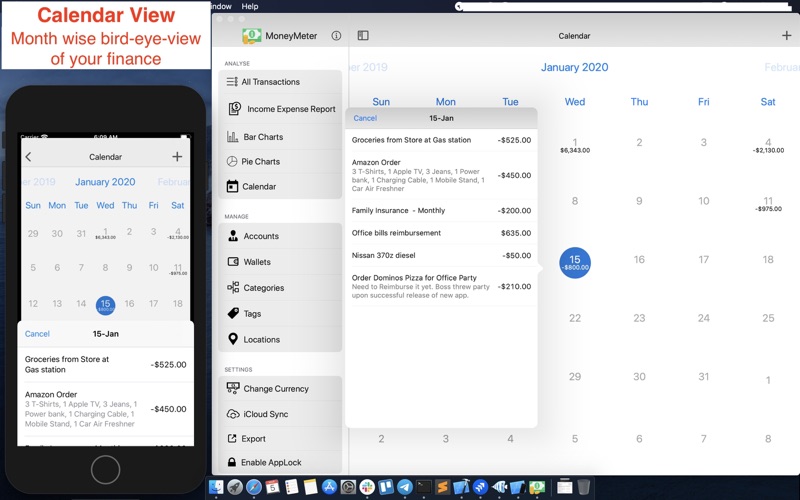This screenshot has width=800, height=500.
Task: Open the Help menu in the menu bar
Action: click(250, 6)
